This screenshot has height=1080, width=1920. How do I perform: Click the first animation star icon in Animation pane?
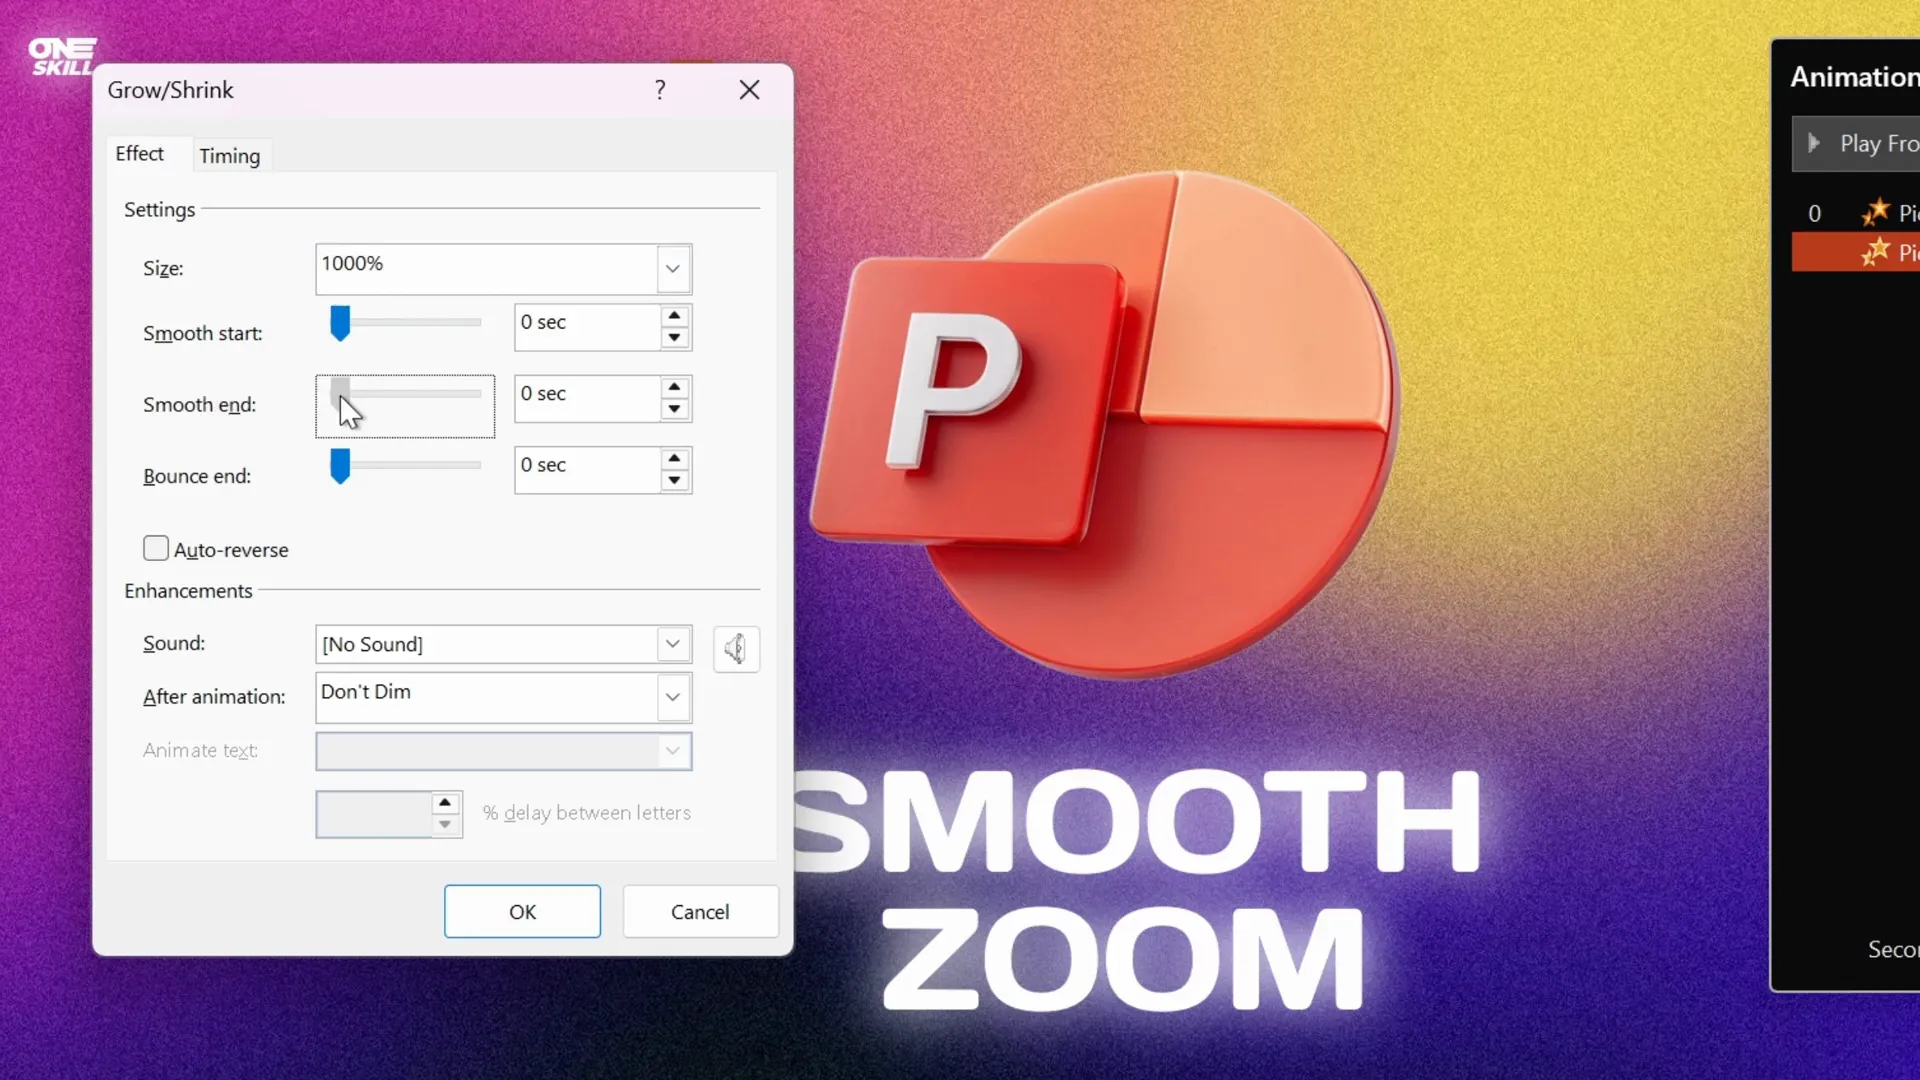[1875, 212]
